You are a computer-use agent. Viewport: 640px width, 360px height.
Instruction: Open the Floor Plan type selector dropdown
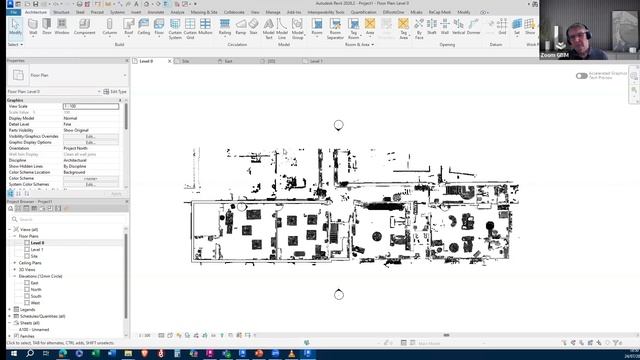click(125, 75)
